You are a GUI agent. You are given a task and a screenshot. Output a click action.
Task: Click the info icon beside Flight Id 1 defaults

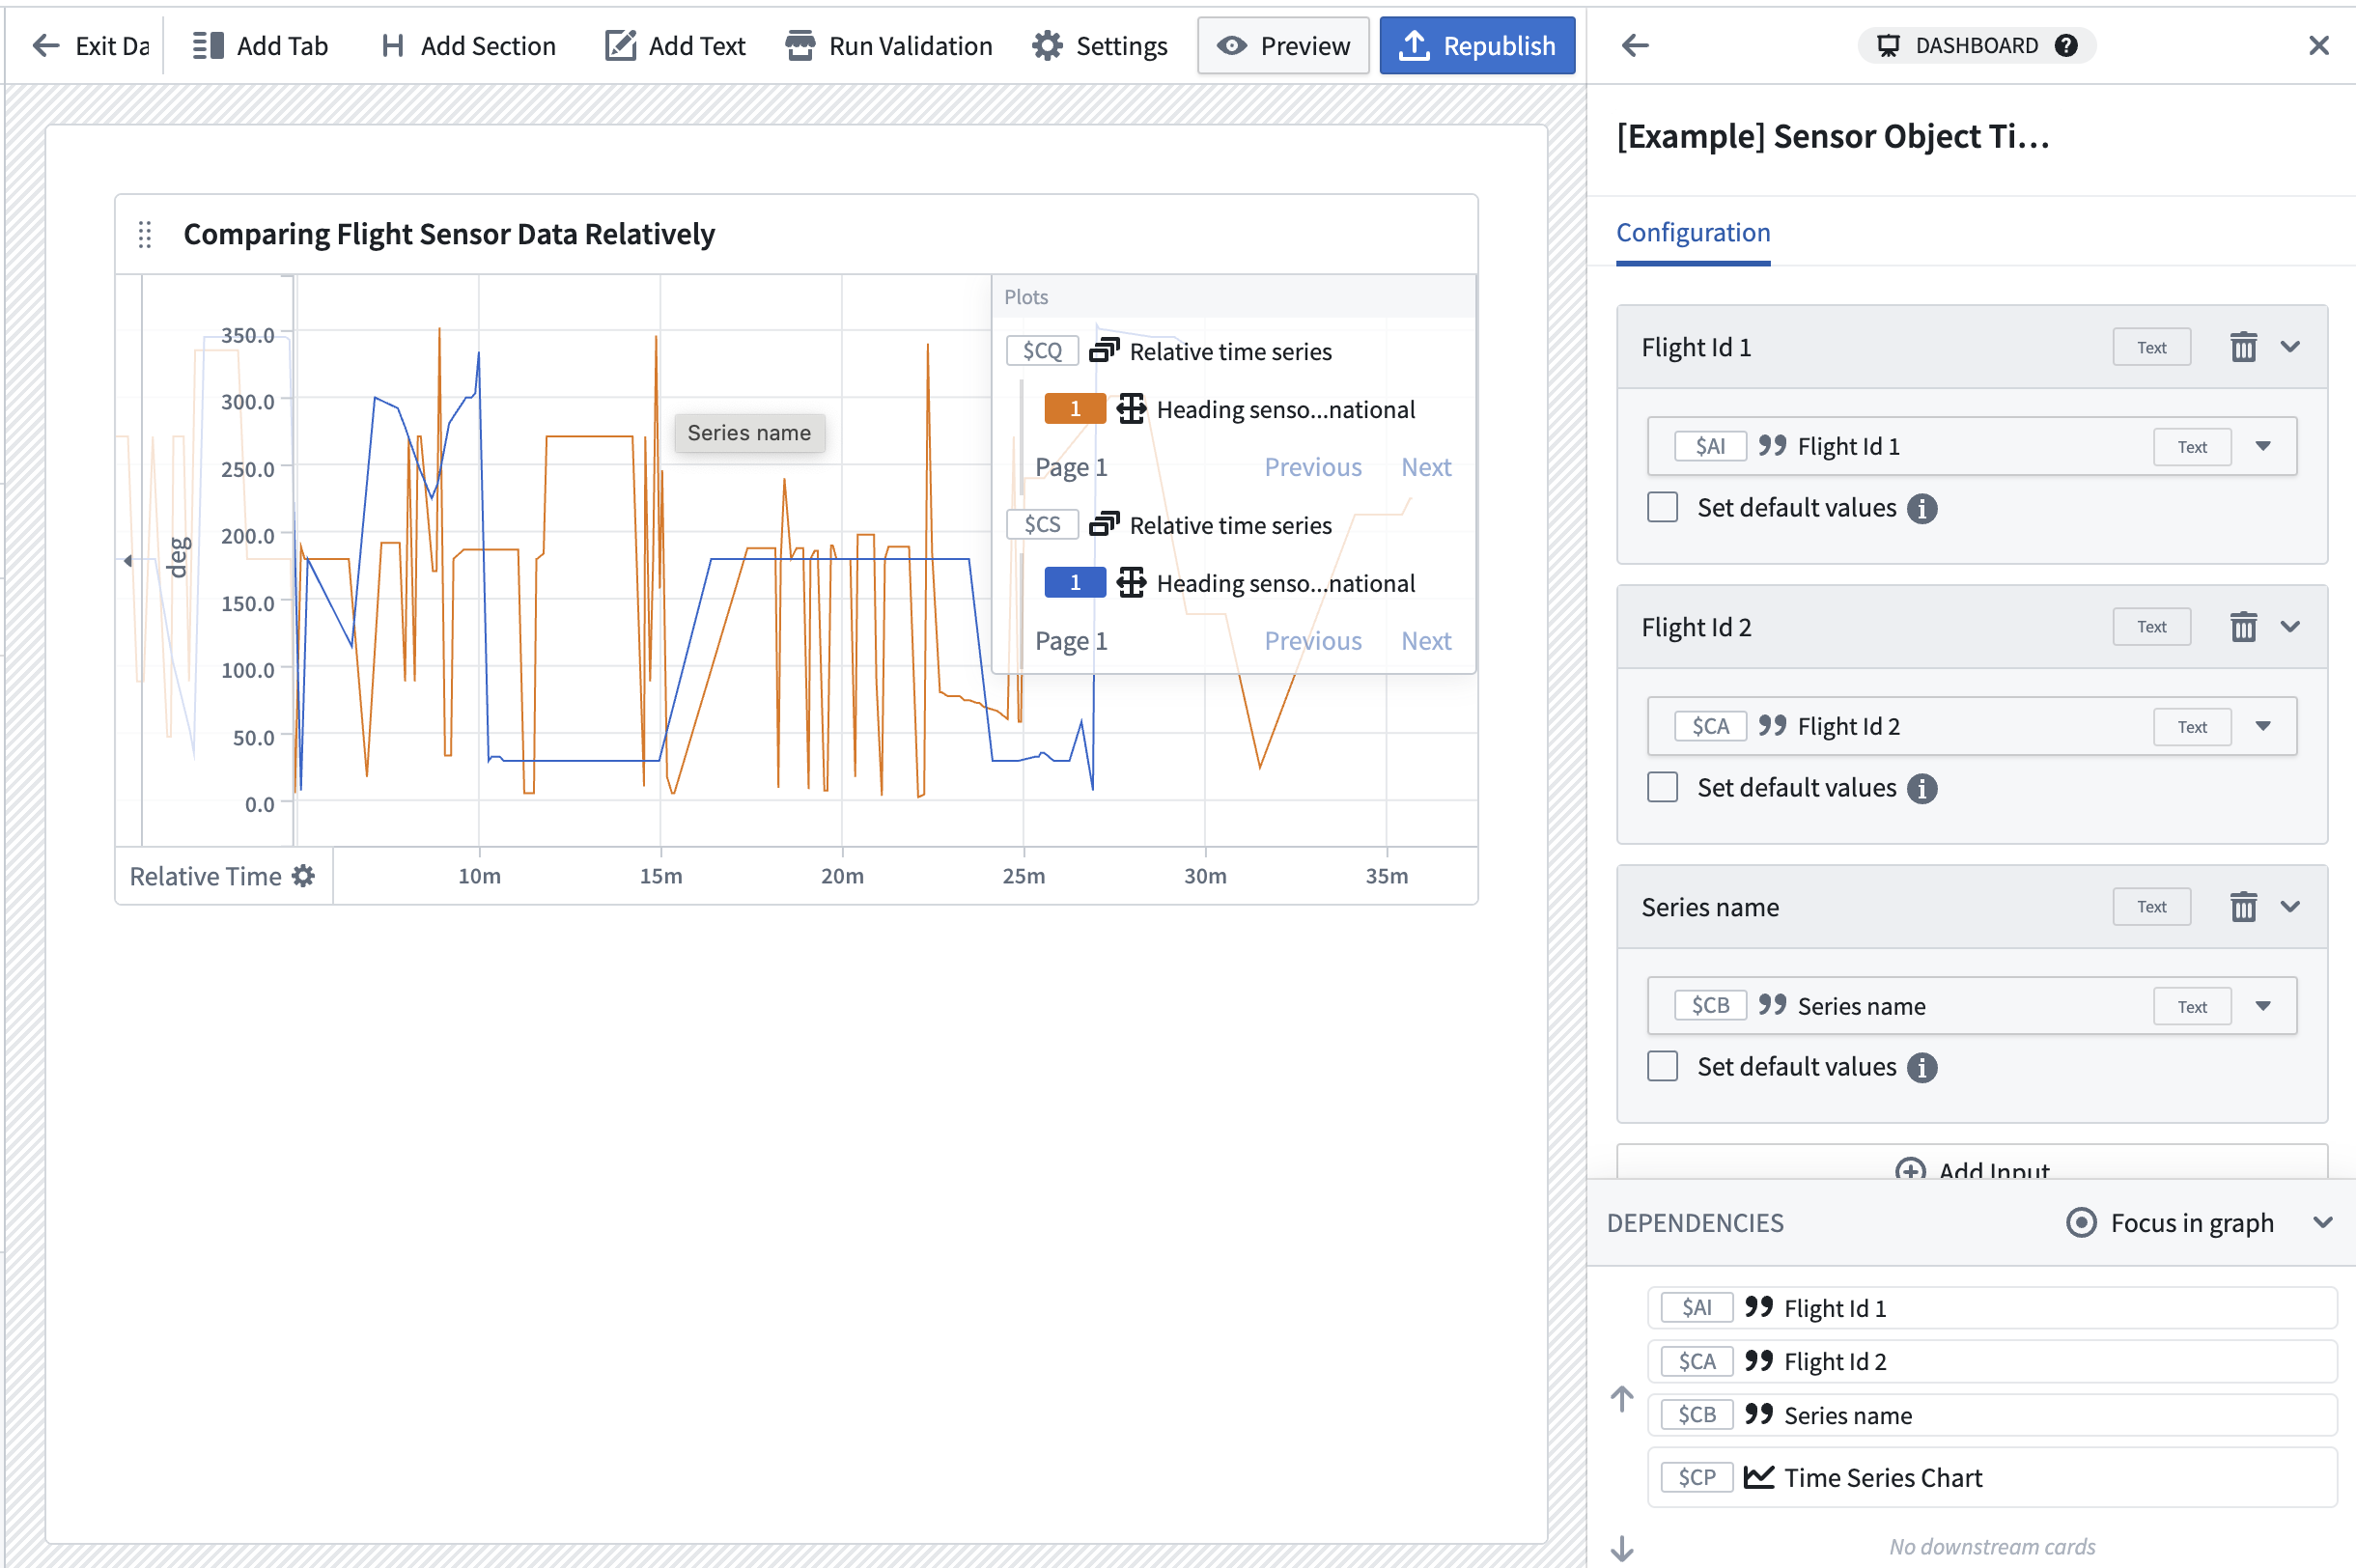[1921, 508]
